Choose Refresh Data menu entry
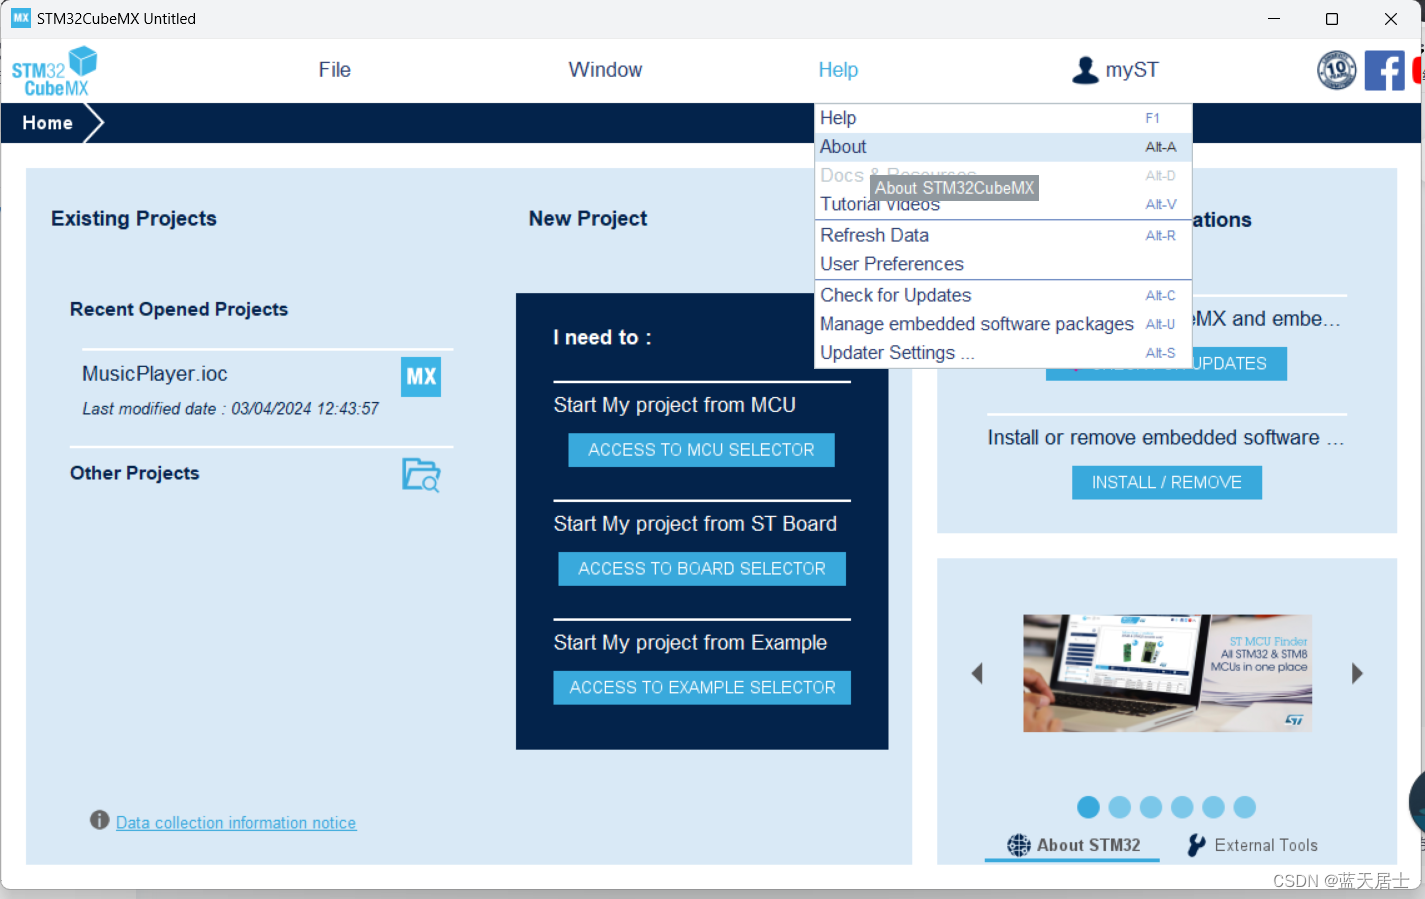The image size is (1425, 899). pyautogui.click(x=1003, y=235)
